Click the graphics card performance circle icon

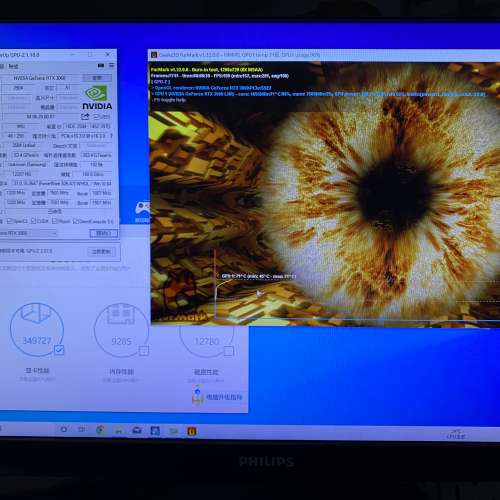pos(37,329)
